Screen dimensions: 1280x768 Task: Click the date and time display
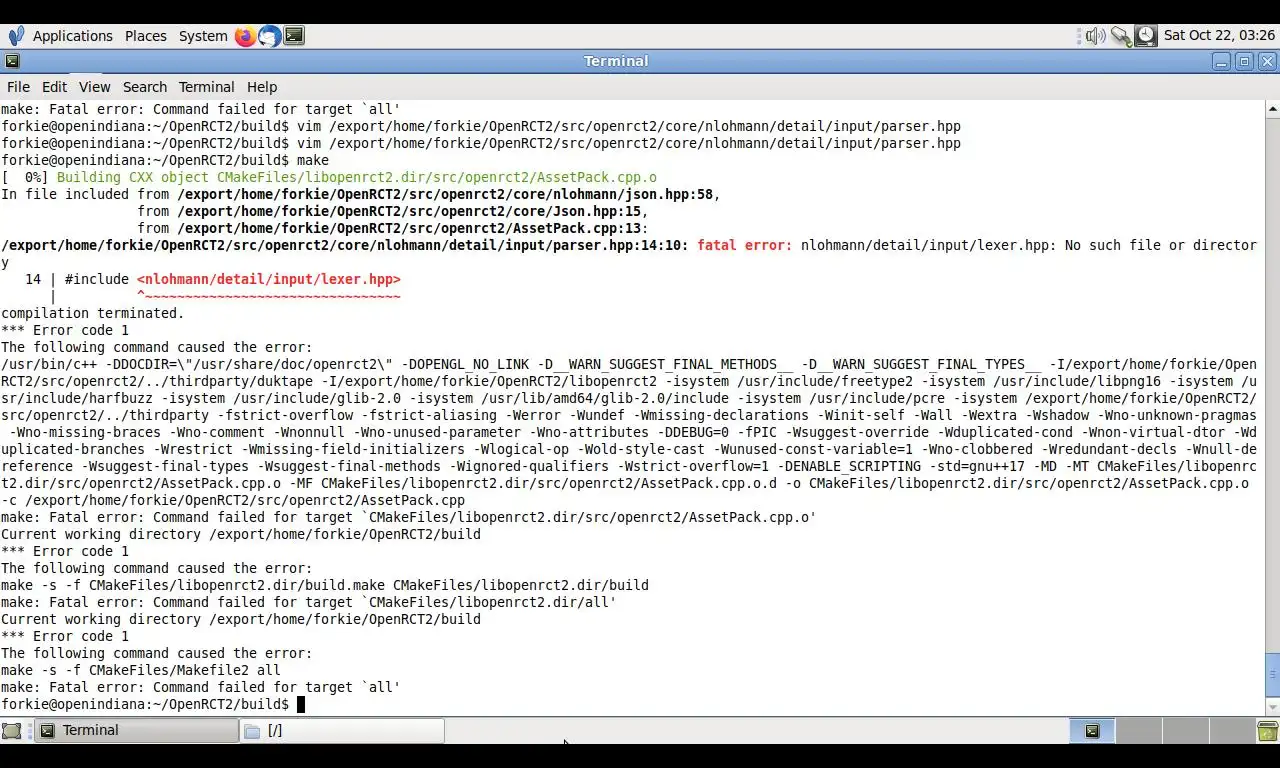1219,35
